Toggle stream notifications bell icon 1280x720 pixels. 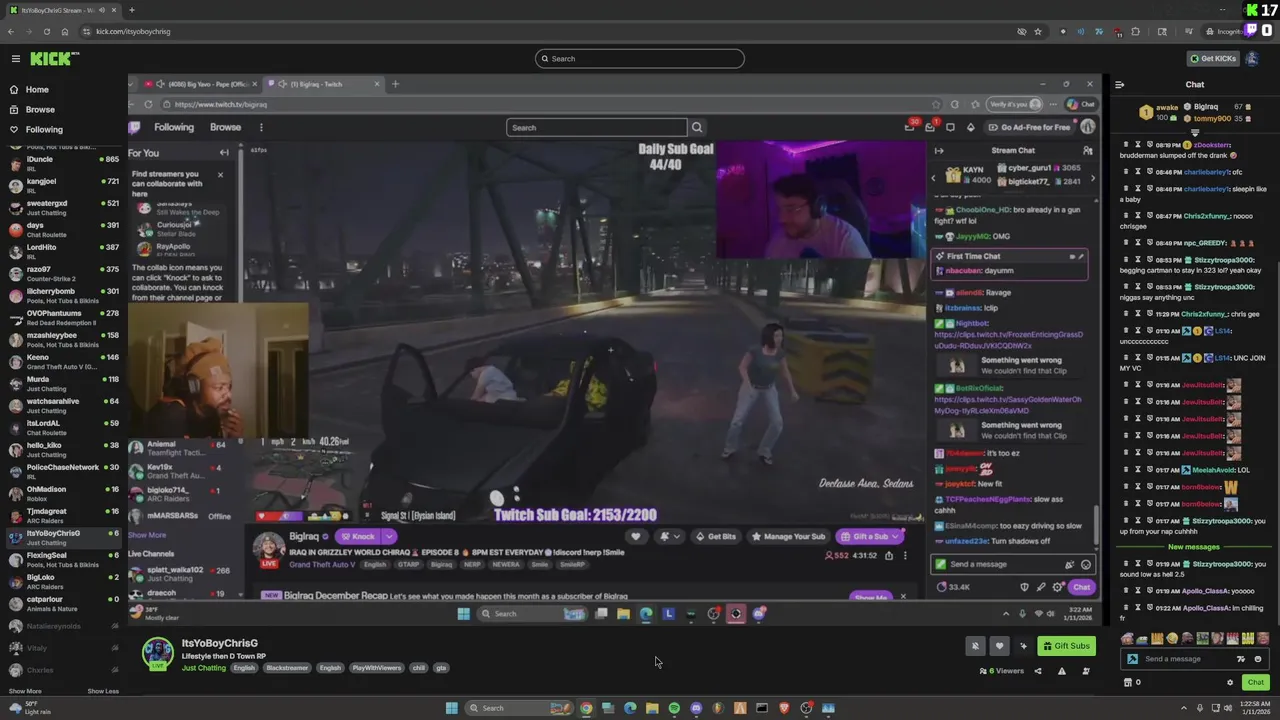[x=976, y=646]
